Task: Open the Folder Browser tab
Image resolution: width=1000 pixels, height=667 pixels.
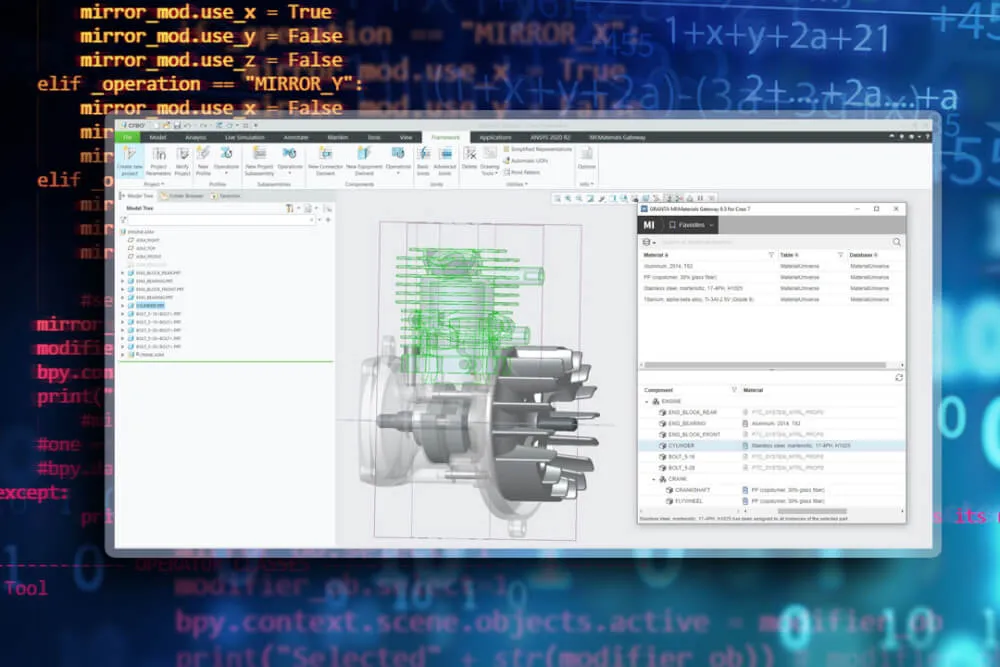Action: coord(183,196)
